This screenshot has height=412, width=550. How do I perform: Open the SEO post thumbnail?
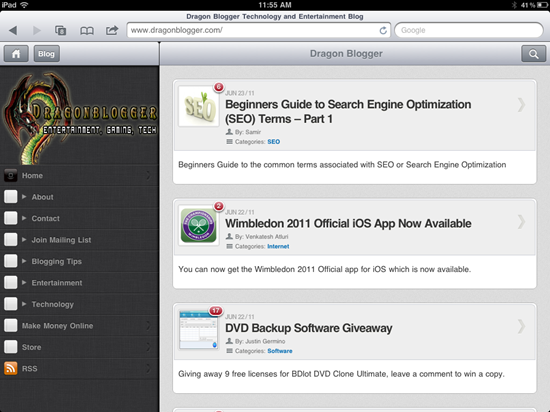[x=199, y=106]
